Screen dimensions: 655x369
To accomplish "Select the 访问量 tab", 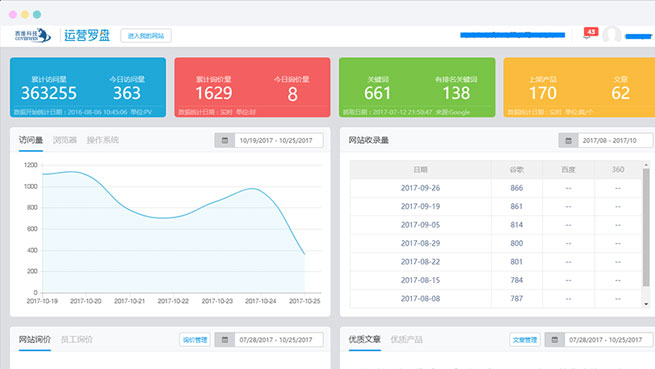I will pos(30,140).
